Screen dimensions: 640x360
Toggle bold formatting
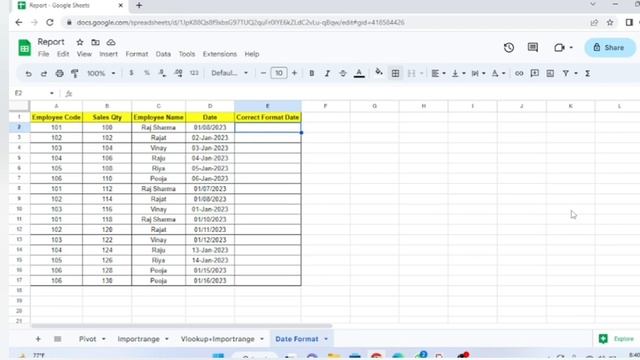point(311,73)
